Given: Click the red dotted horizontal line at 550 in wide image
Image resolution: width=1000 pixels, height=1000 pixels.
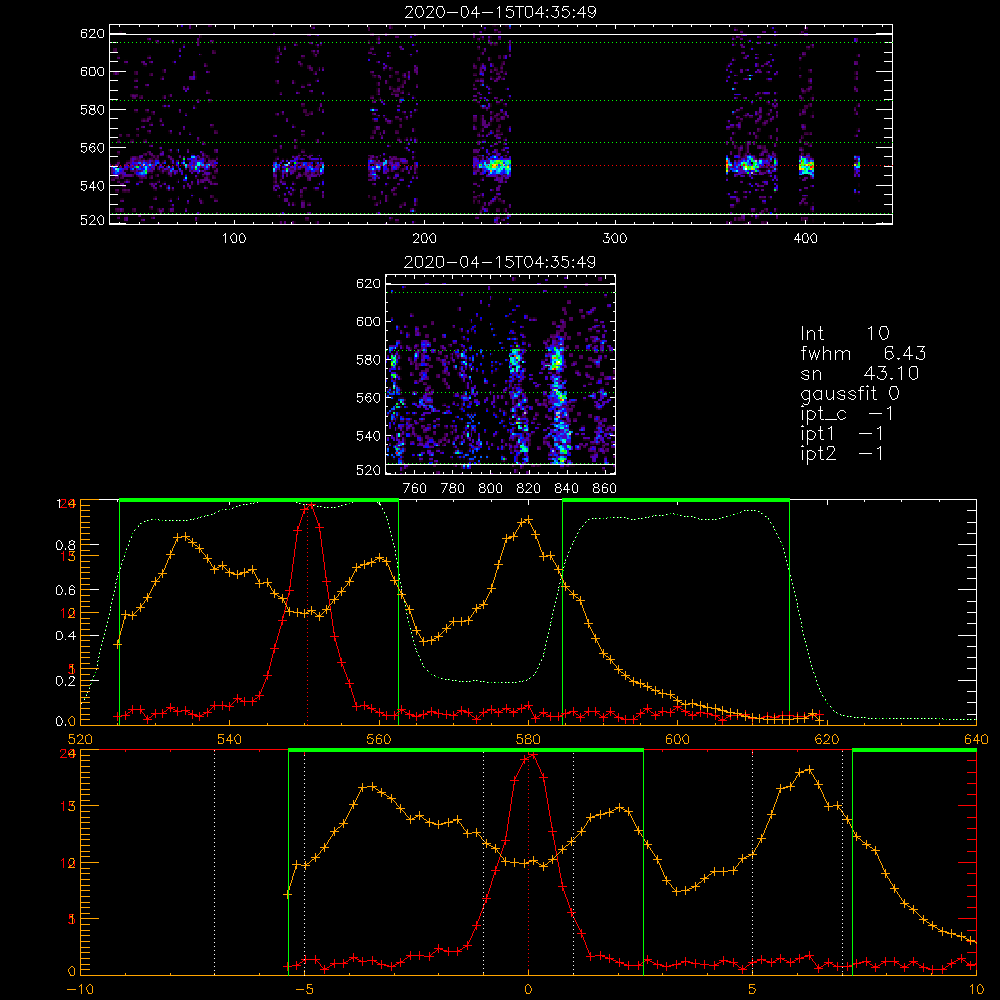Looking at the screenshot, I should pyautogui.click(x=501, y=166).
